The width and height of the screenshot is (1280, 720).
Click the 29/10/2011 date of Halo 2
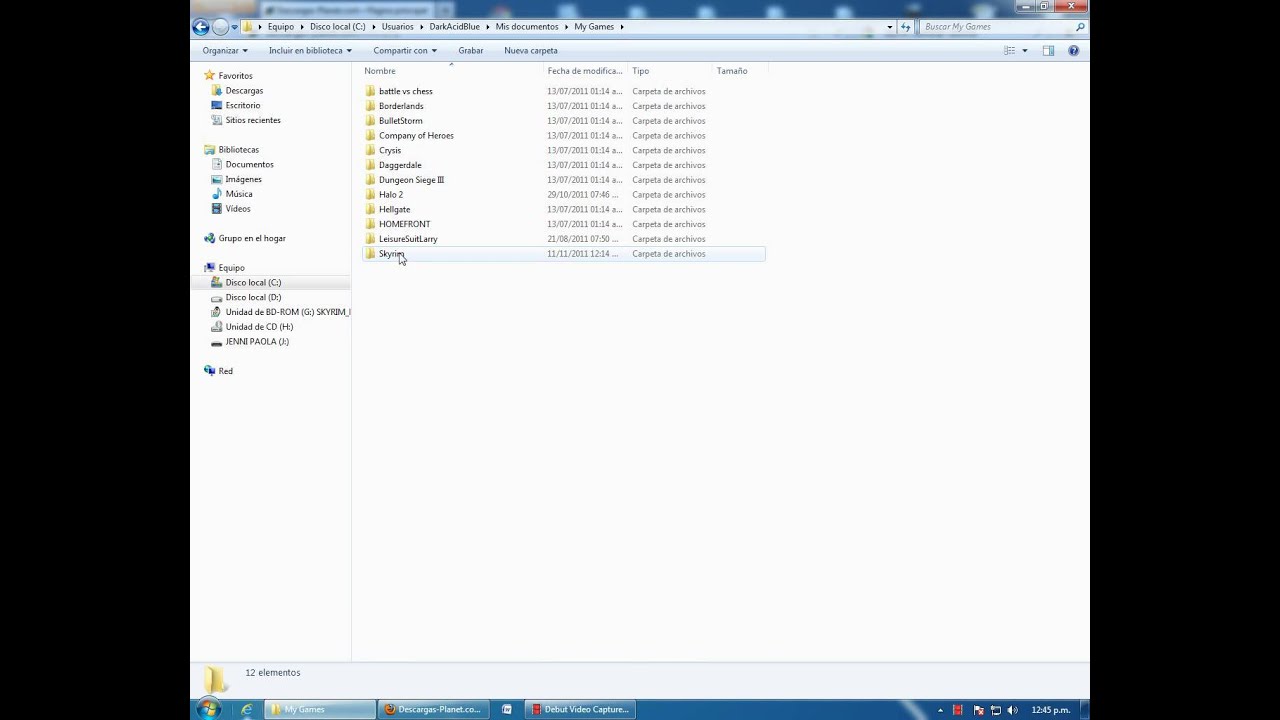(x=582, y=194)
